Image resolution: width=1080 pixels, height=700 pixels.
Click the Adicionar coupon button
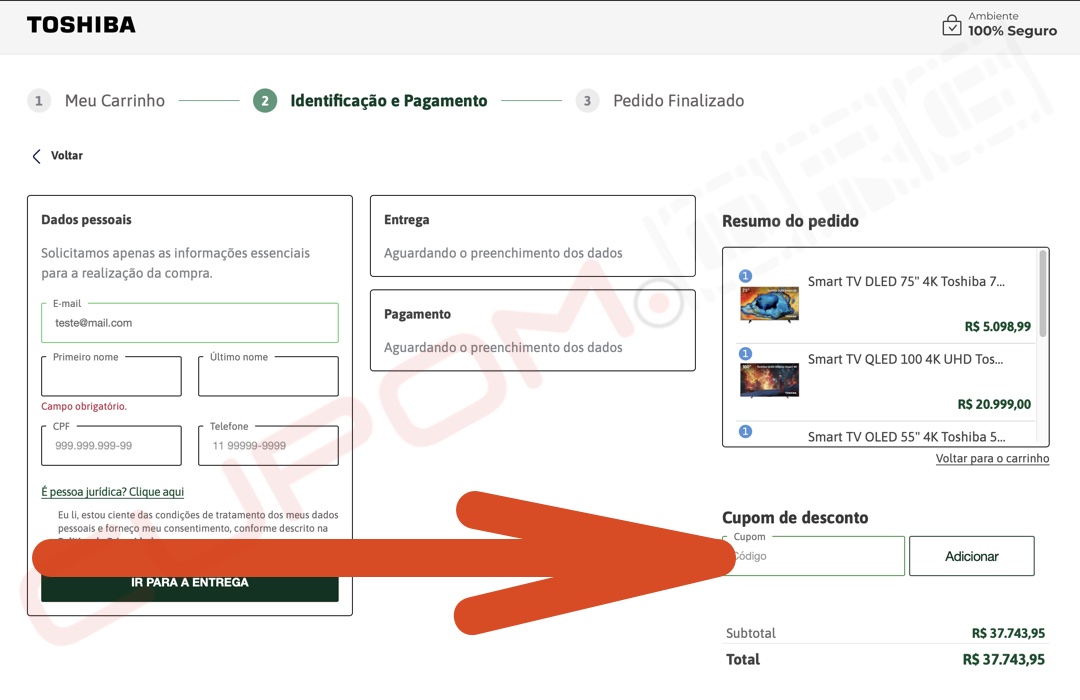[971, 556]
